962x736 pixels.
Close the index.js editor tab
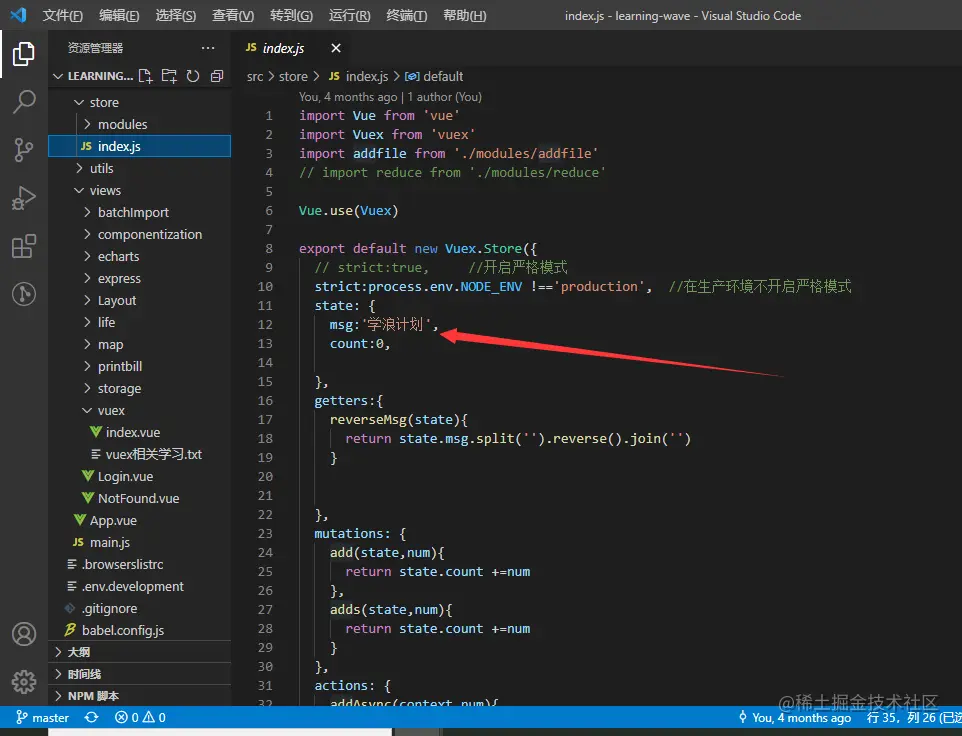336,48
